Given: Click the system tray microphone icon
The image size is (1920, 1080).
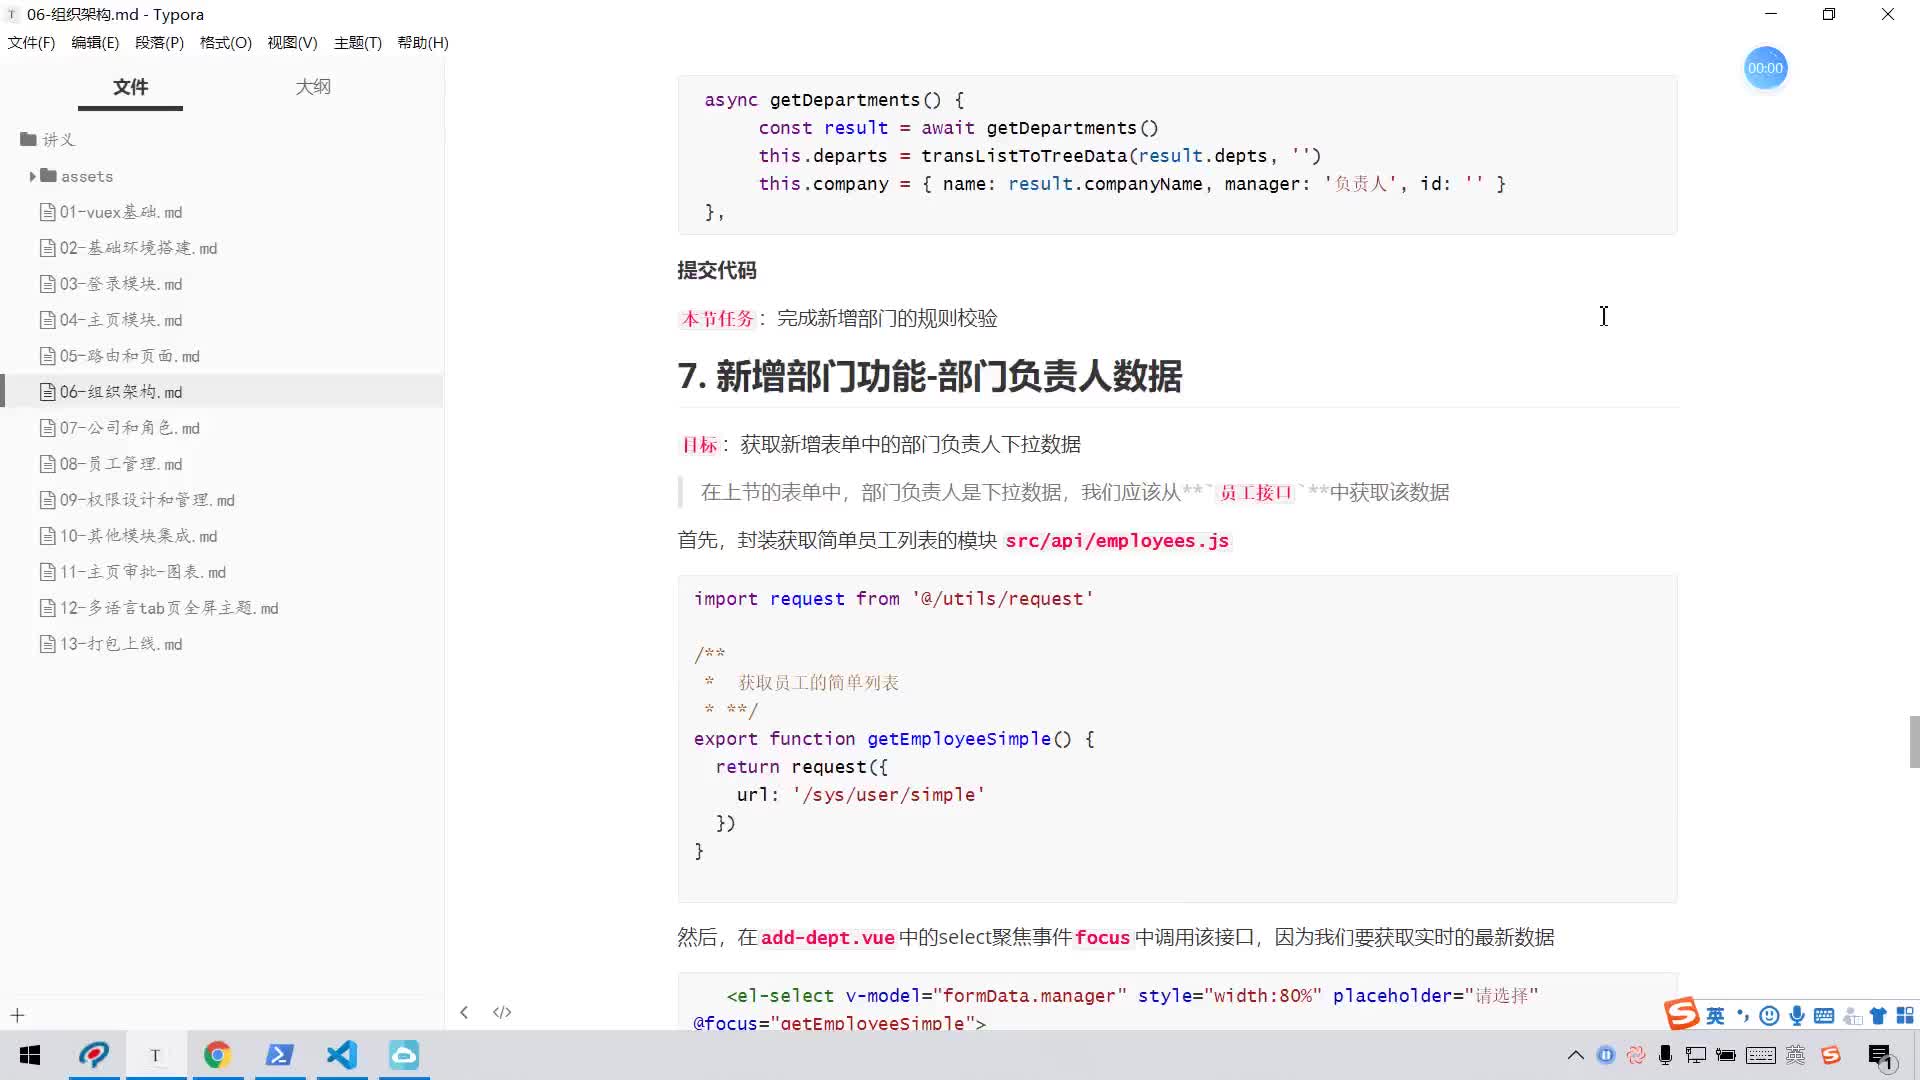Looking at the screenshot, I should (x=1665, y=1055).
